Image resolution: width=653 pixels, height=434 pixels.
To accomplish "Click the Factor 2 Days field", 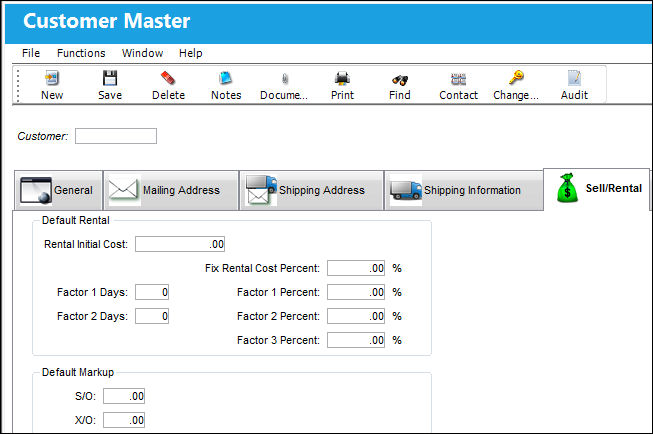I will click(152, 317).
